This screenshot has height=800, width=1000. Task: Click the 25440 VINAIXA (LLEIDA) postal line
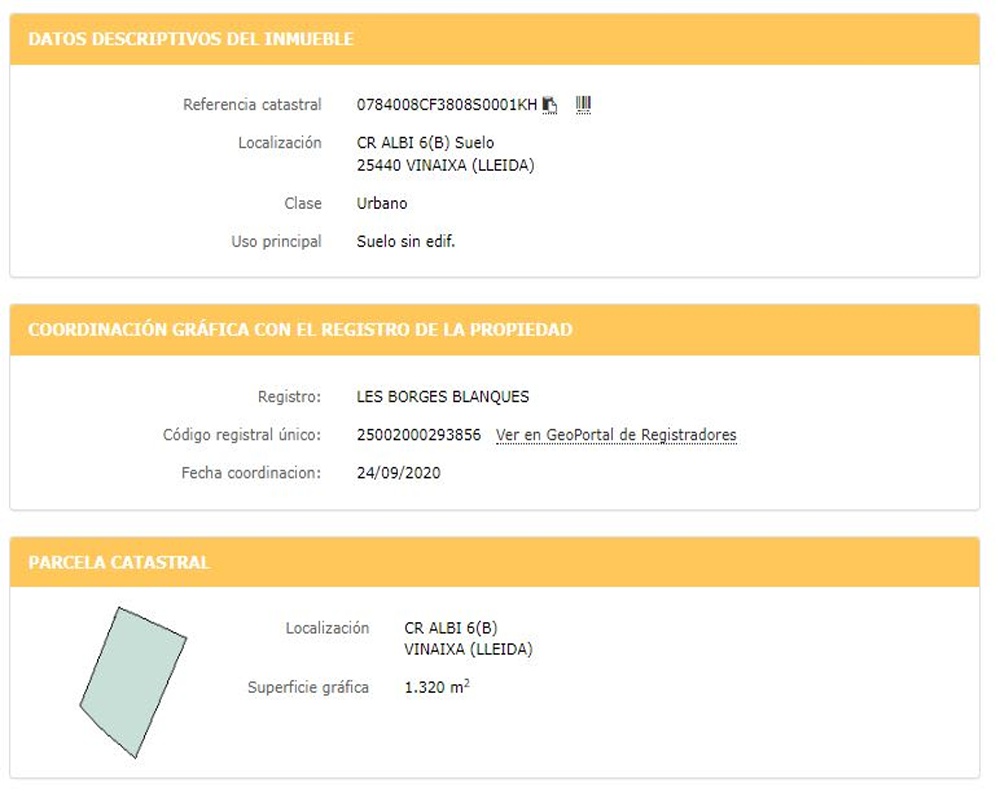point(445,166)
